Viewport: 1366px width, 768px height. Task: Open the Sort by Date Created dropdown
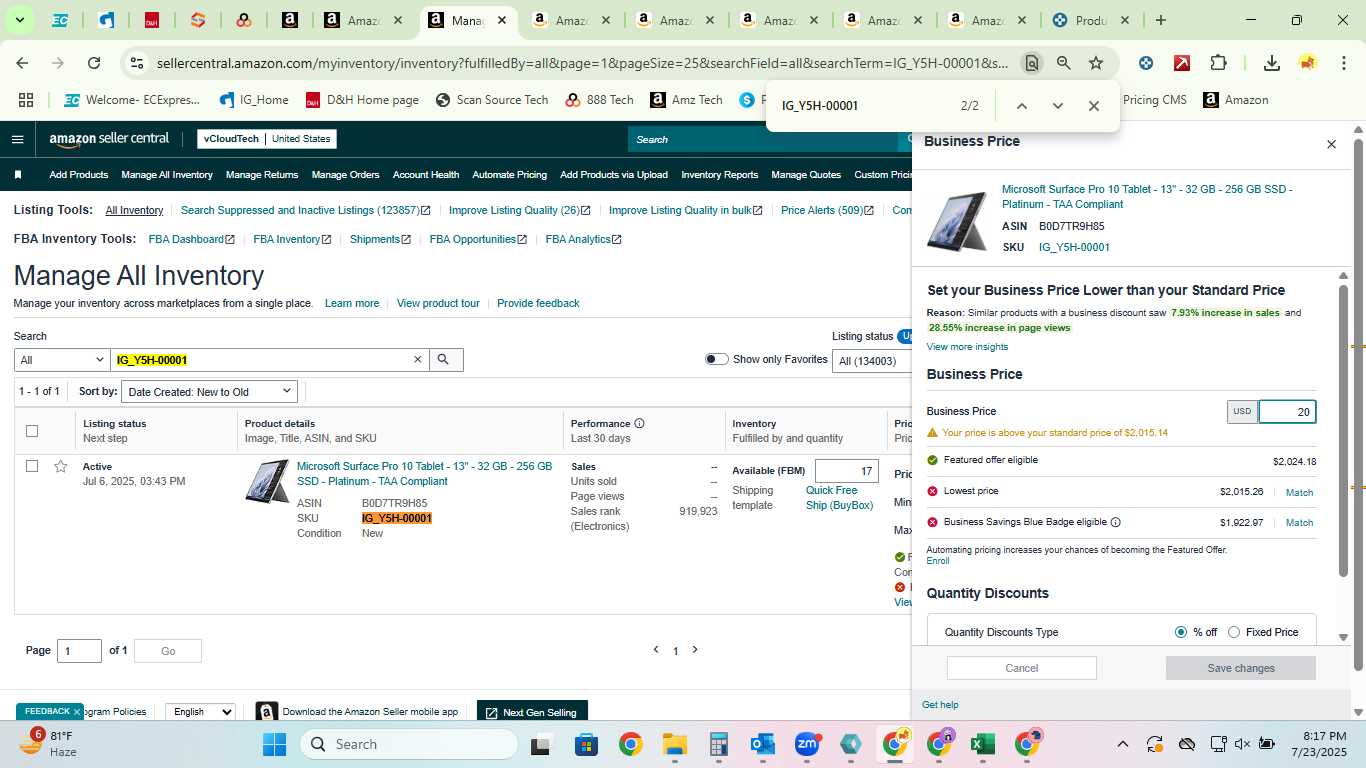point(209,392)
